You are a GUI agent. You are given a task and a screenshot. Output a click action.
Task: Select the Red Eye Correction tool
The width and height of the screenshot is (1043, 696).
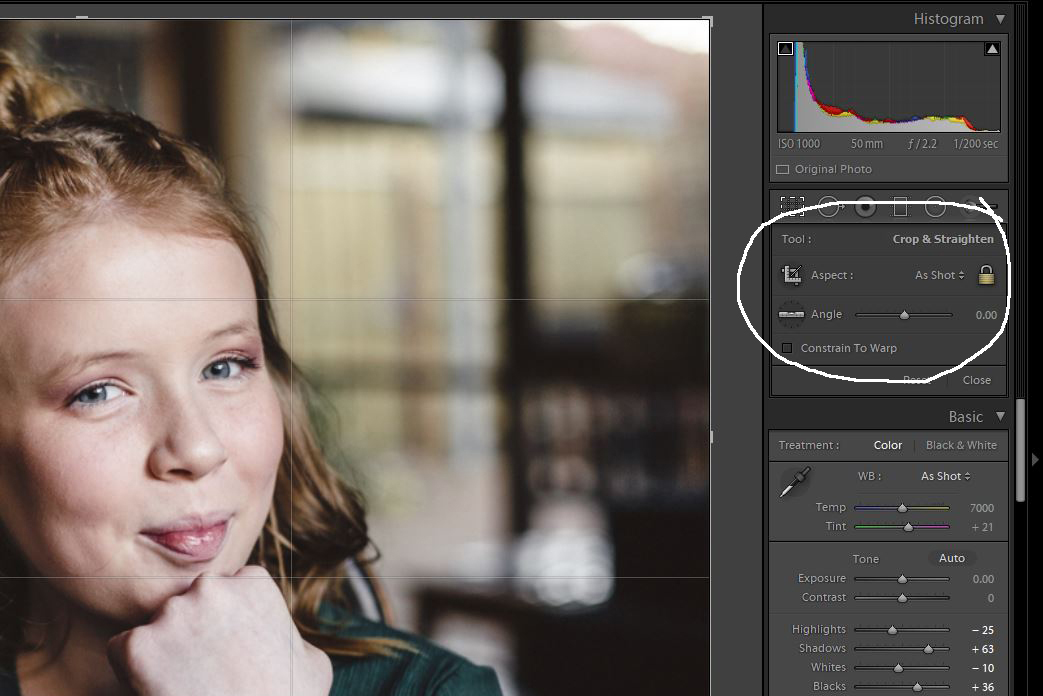865,208
